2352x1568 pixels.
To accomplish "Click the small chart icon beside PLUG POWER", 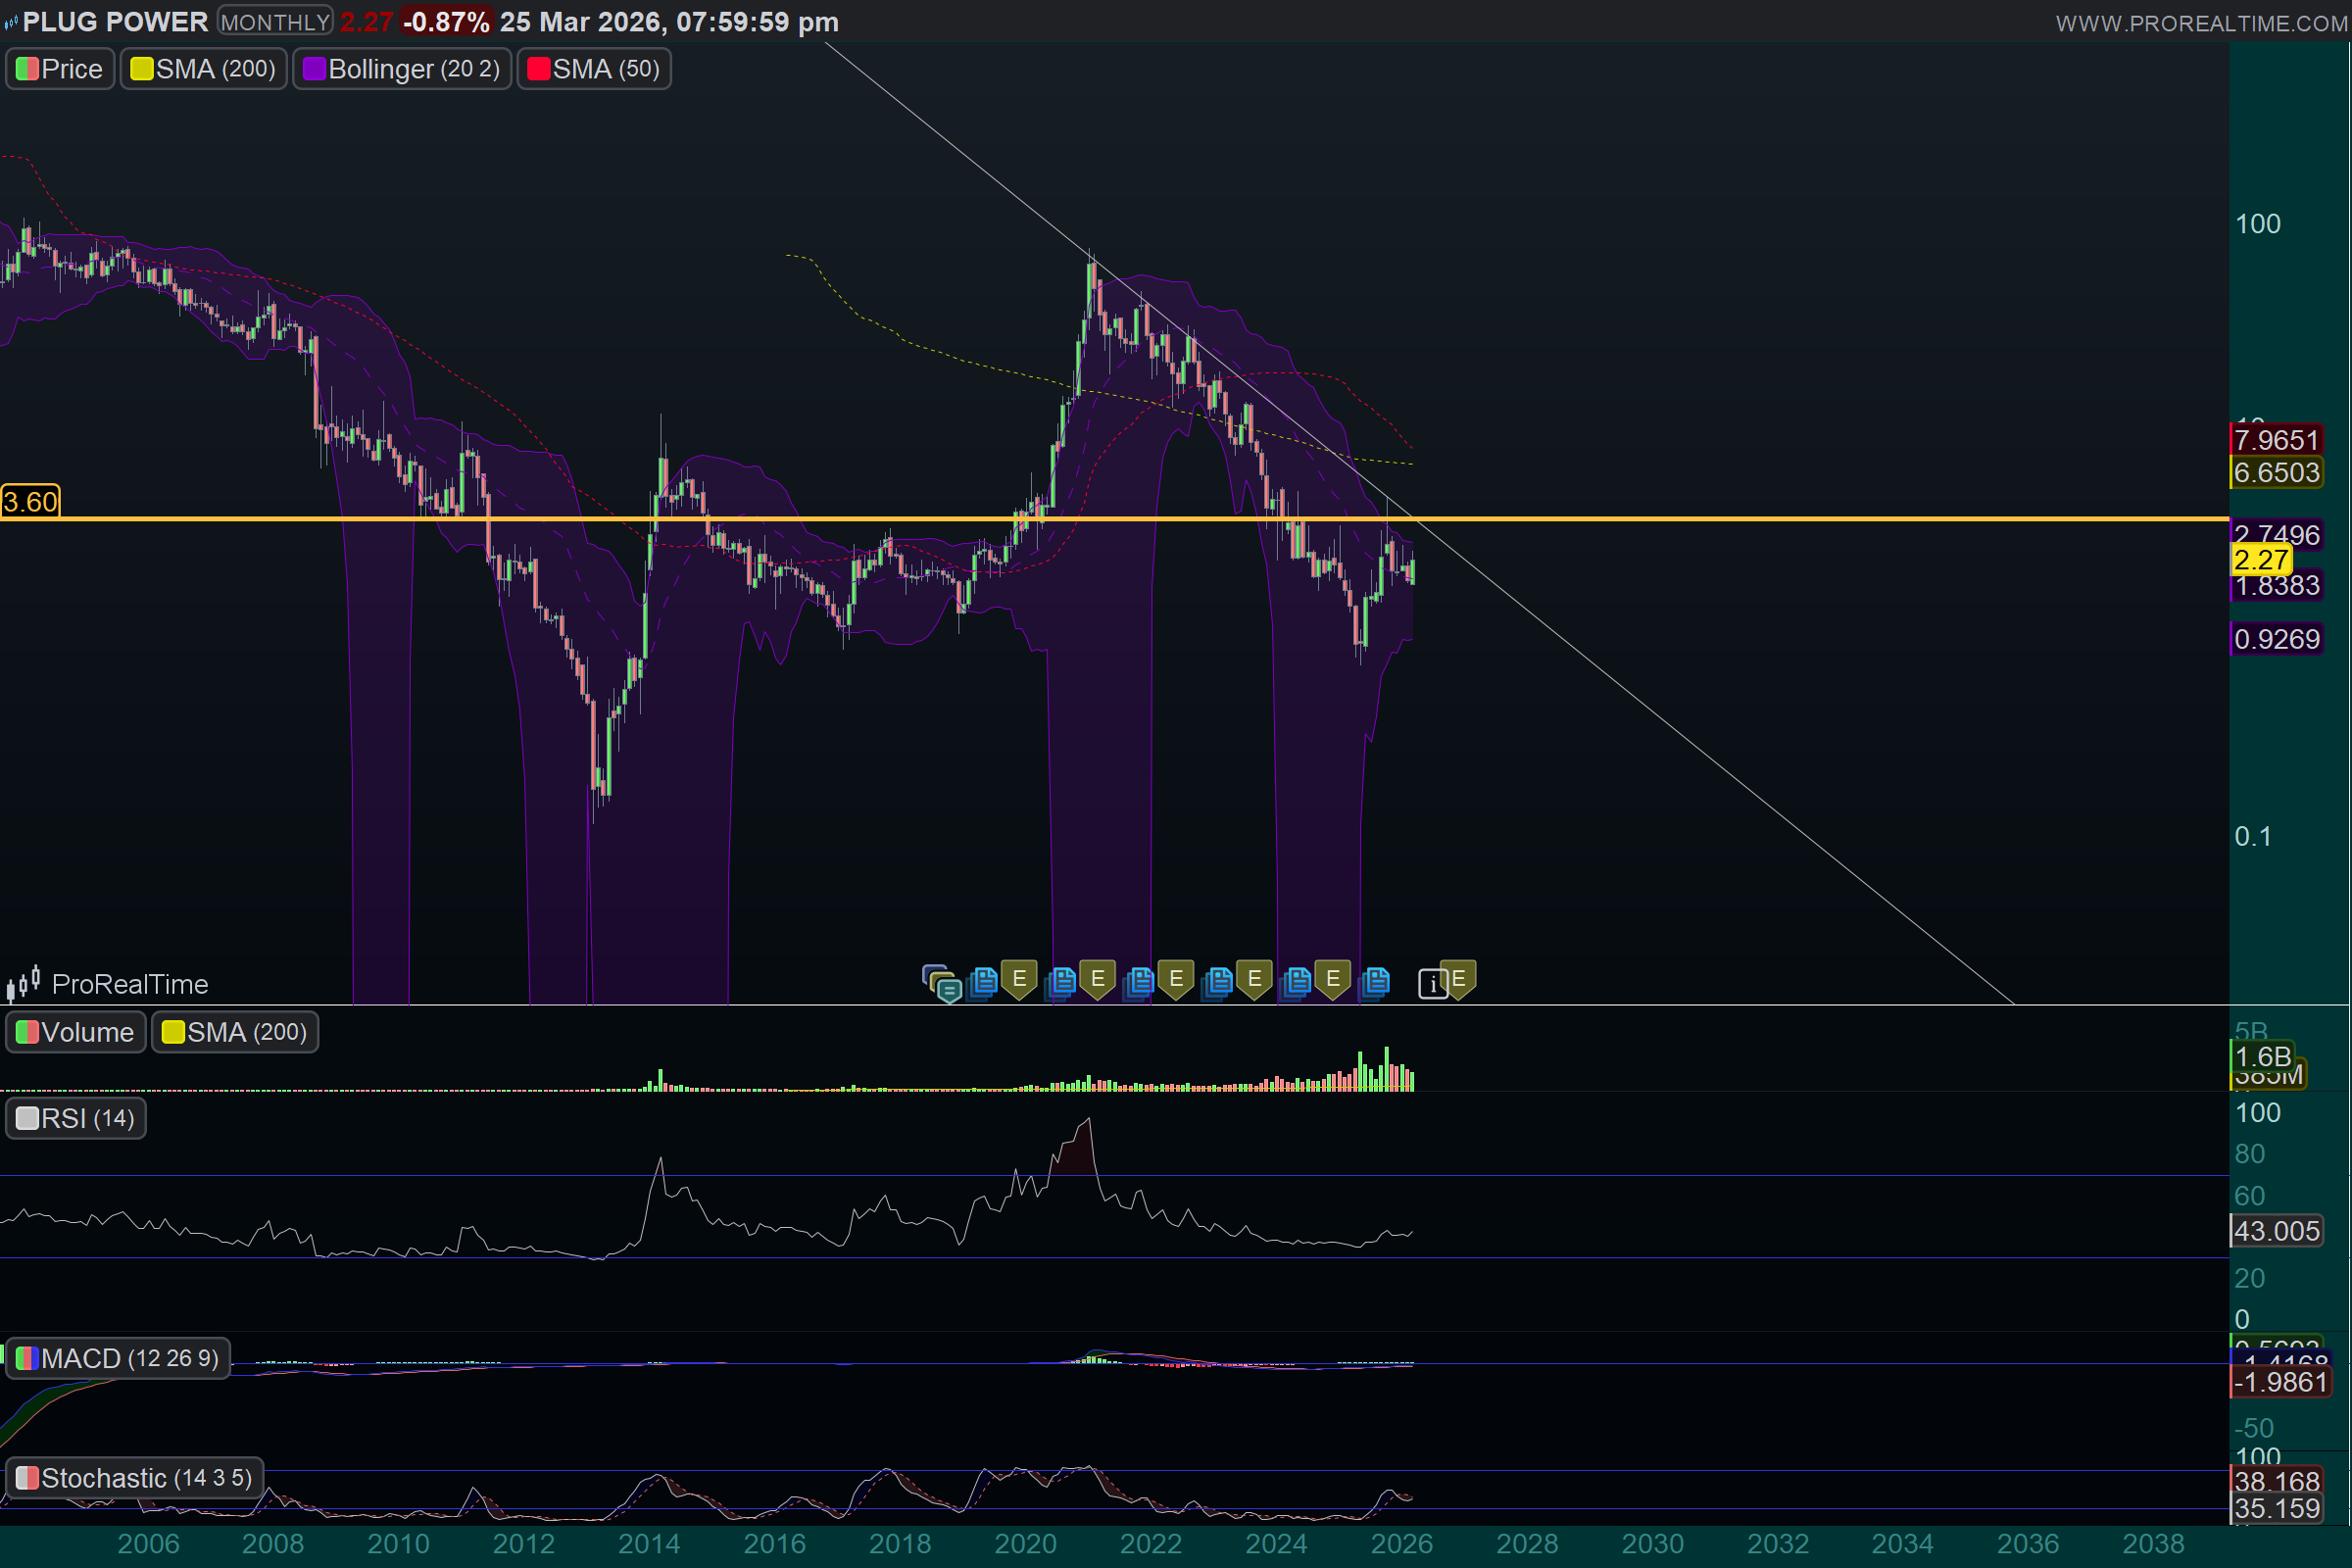I will (11, 22).
